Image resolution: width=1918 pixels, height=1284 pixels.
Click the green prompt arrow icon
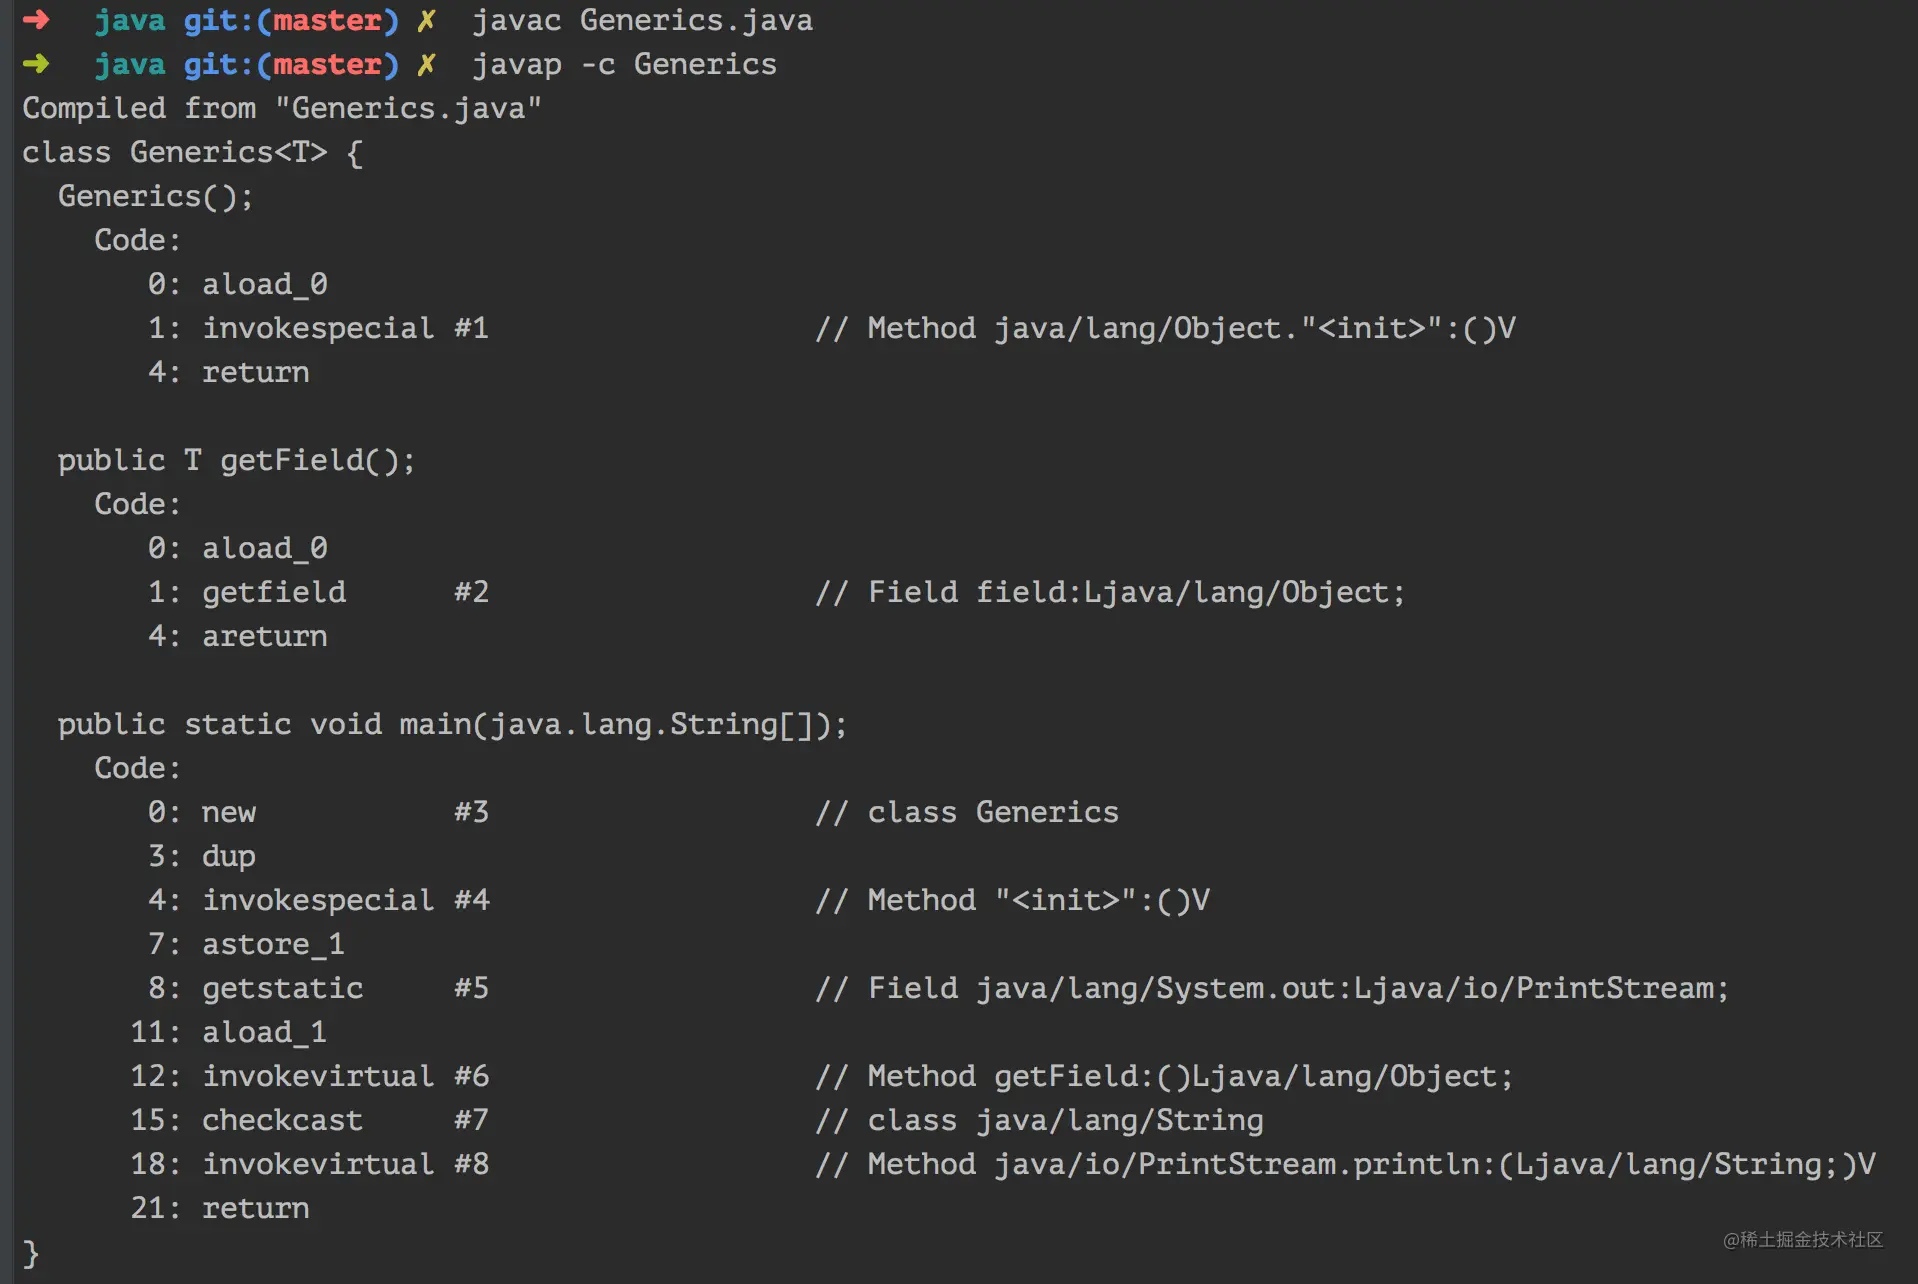coord(36,64)
